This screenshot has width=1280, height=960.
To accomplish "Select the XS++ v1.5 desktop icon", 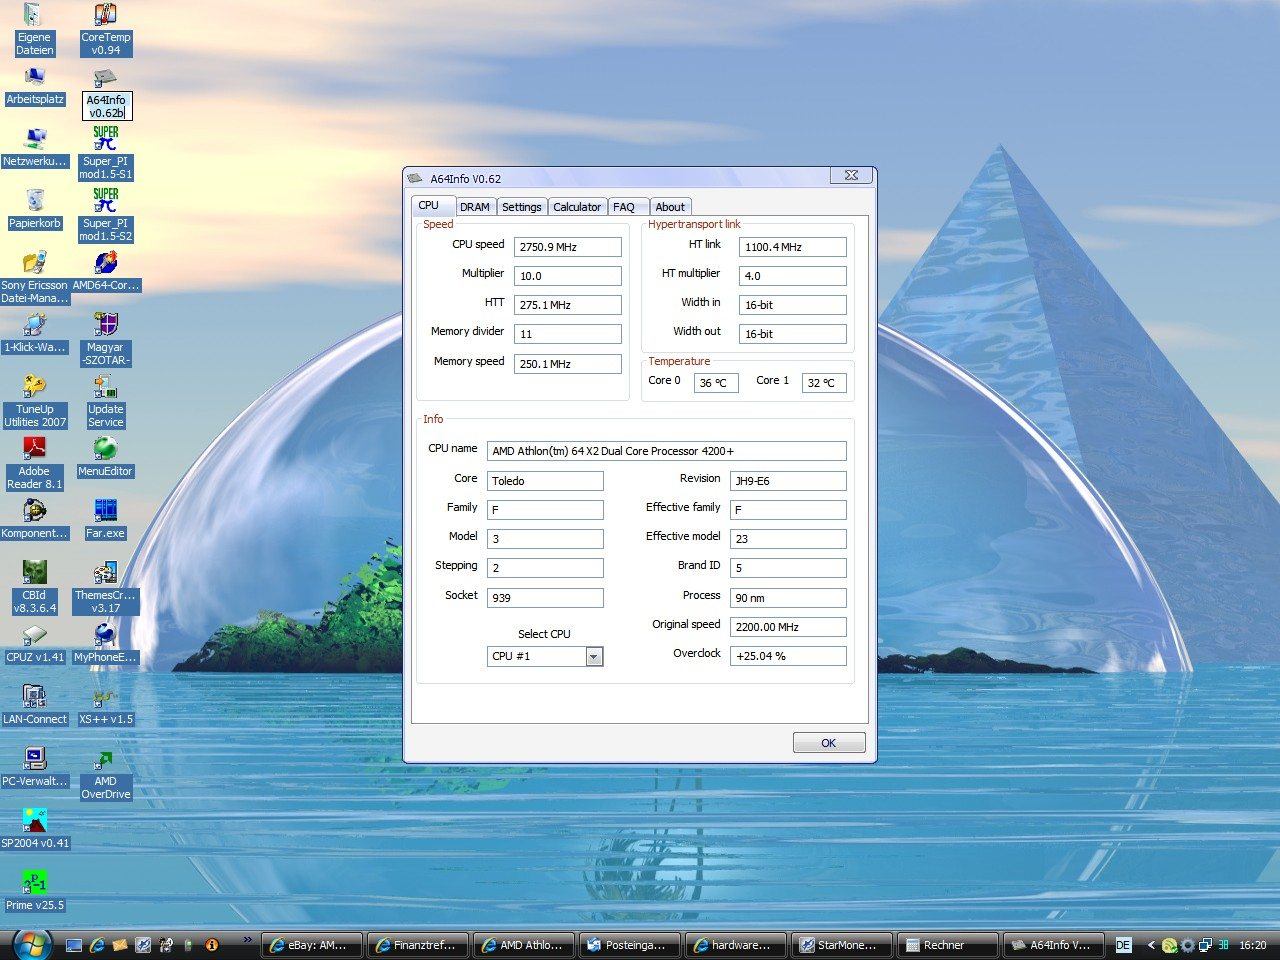I will coord(105,706).
